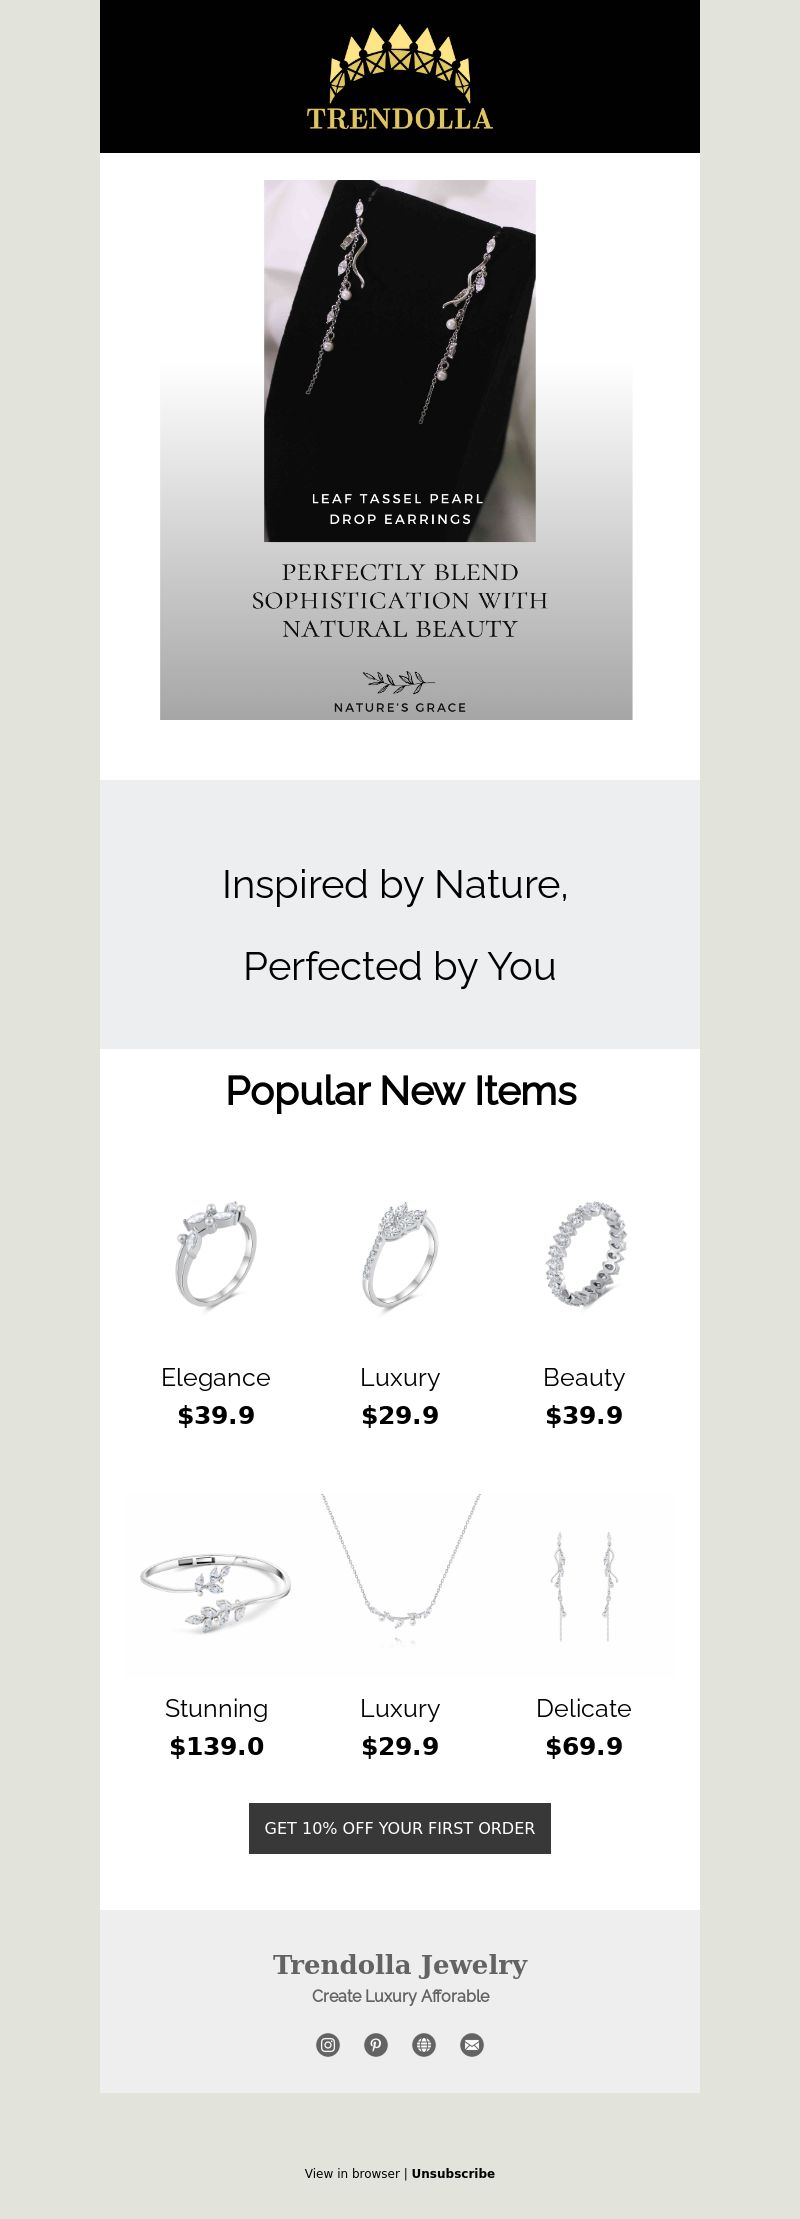Click the Trendolla crown logo
The height and width of the screenshot is (2219, 800).
[400, 77]
